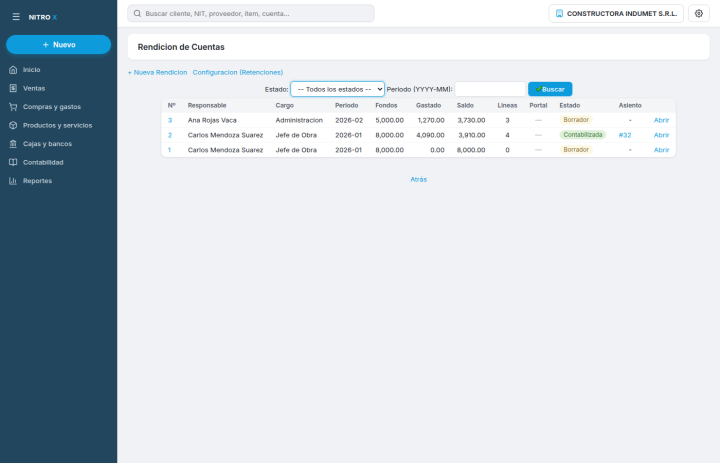Toggle the hamburger menu icon

(x=16, y=17)
